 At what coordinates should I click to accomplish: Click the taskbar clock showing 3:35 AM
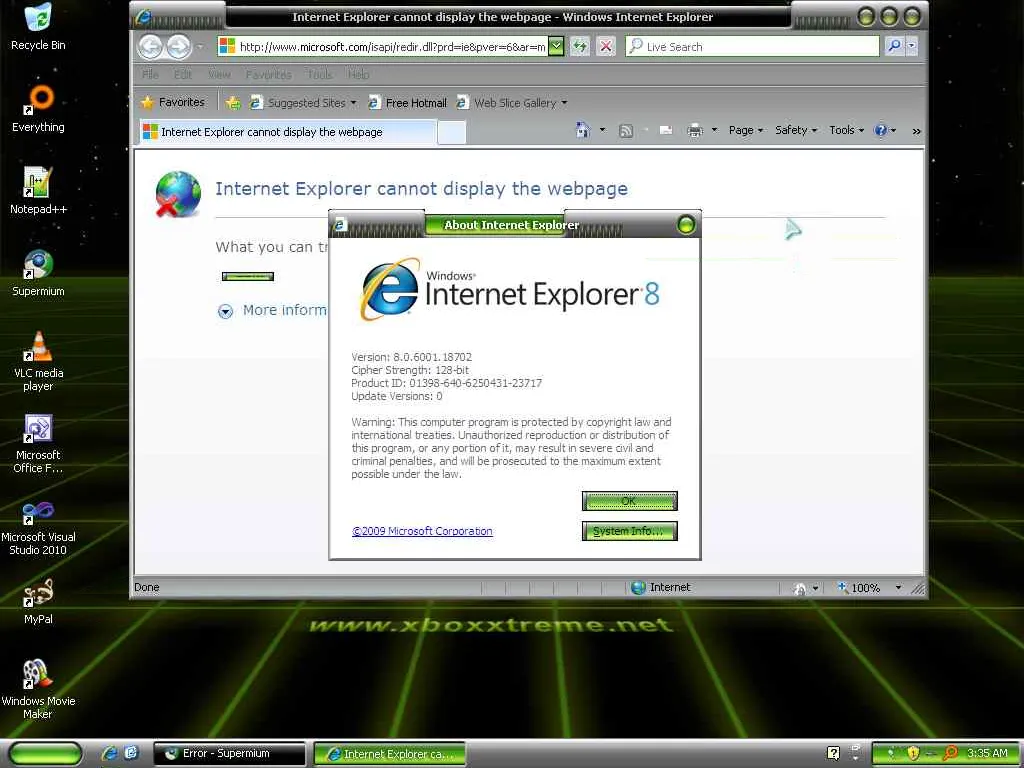(x=987, y=753)
